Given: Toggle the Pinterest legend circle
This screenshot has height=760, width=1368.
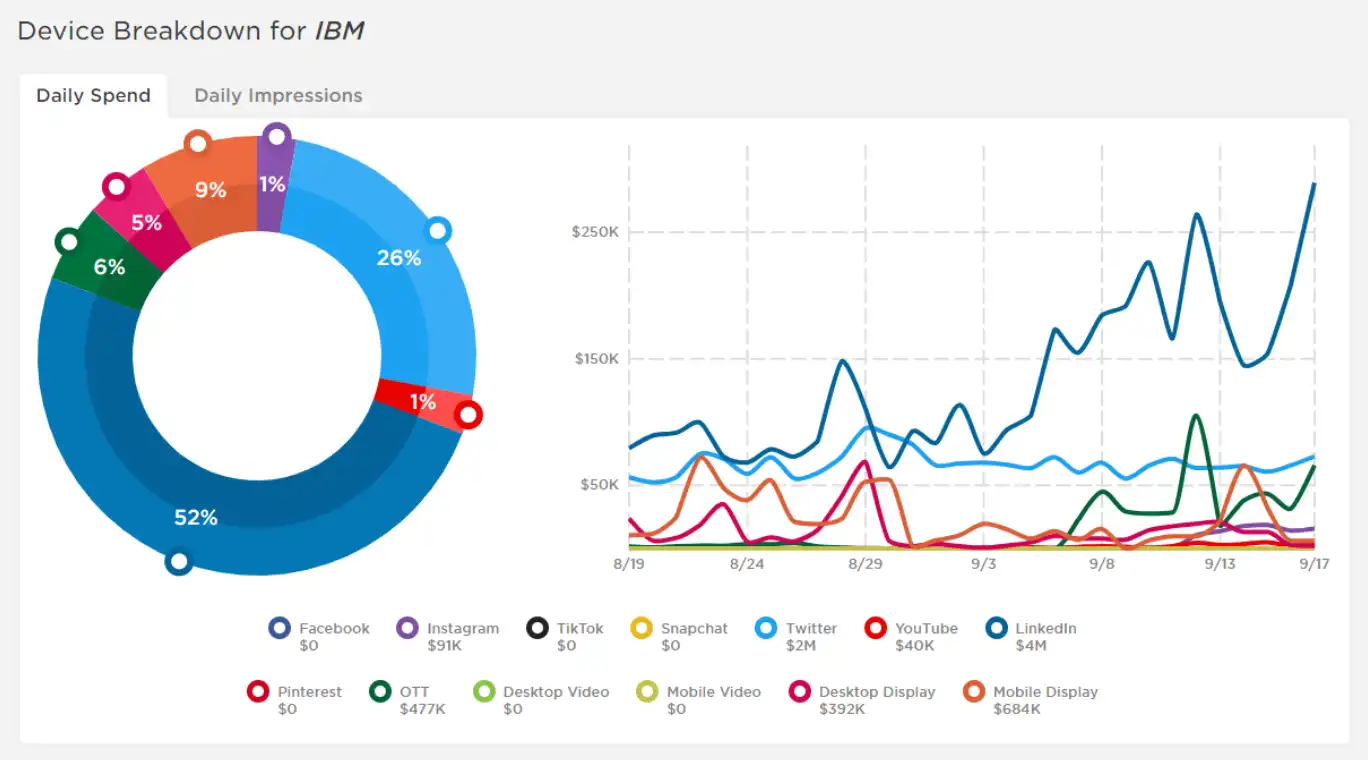Looking at the screenshot, I should pyautogui.click(x=258, y=691).
